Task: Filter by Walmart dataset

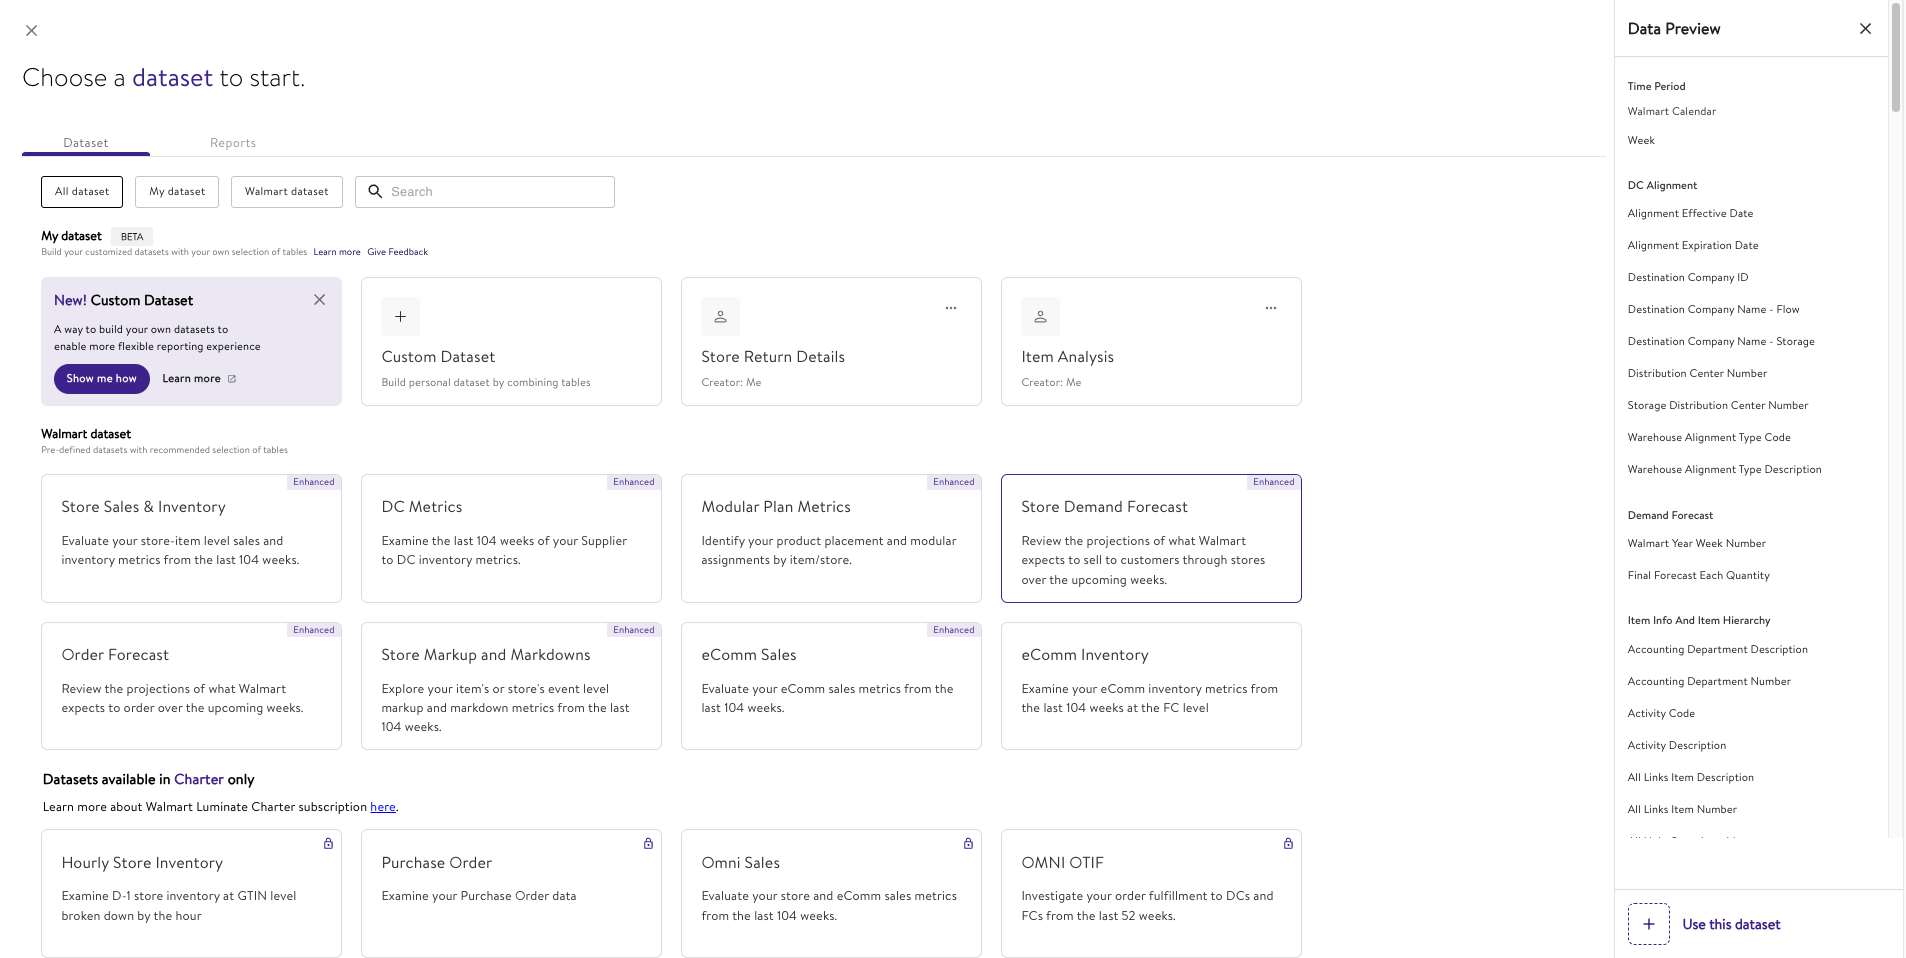Action: click(x=287, y=192)
